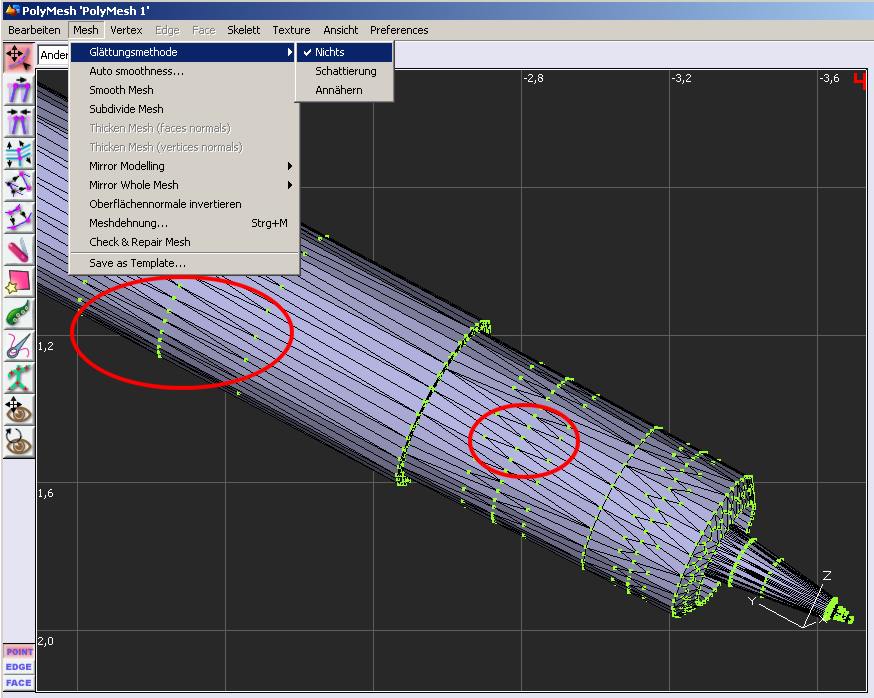This screenshot has width=874, height=698.
Task: Select the pocket knife cut tool
Action: click(18, 250)
